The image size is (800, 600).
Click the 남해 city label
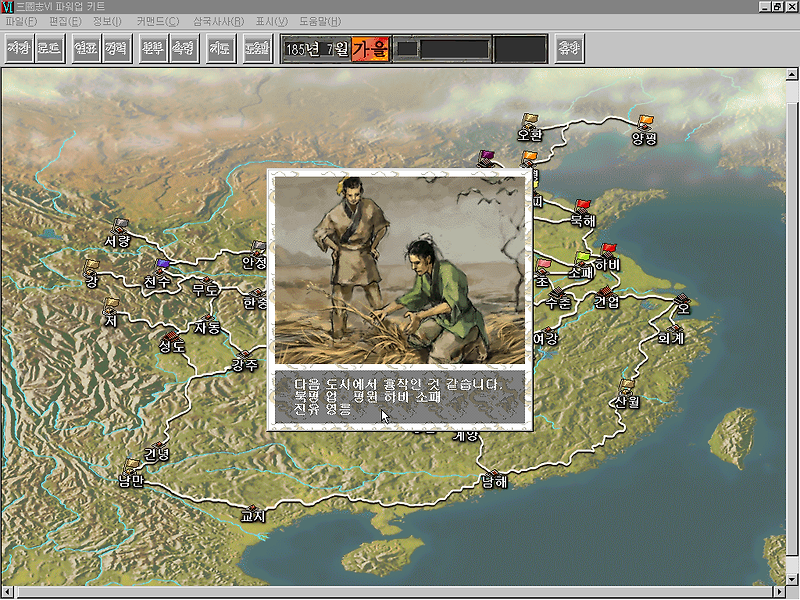point(495,482)
